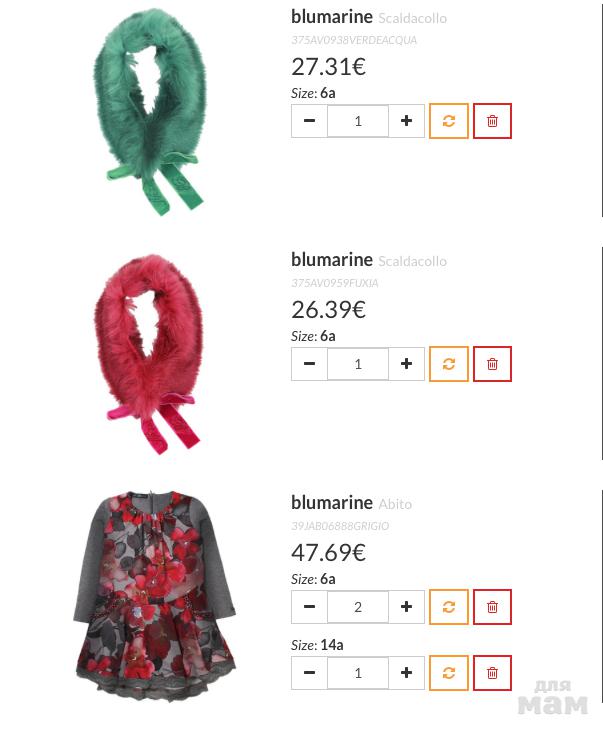
Task: Remove the fuchsia Scaldacollo from cart
Action: pyautogui.click(x=492, y=364)
